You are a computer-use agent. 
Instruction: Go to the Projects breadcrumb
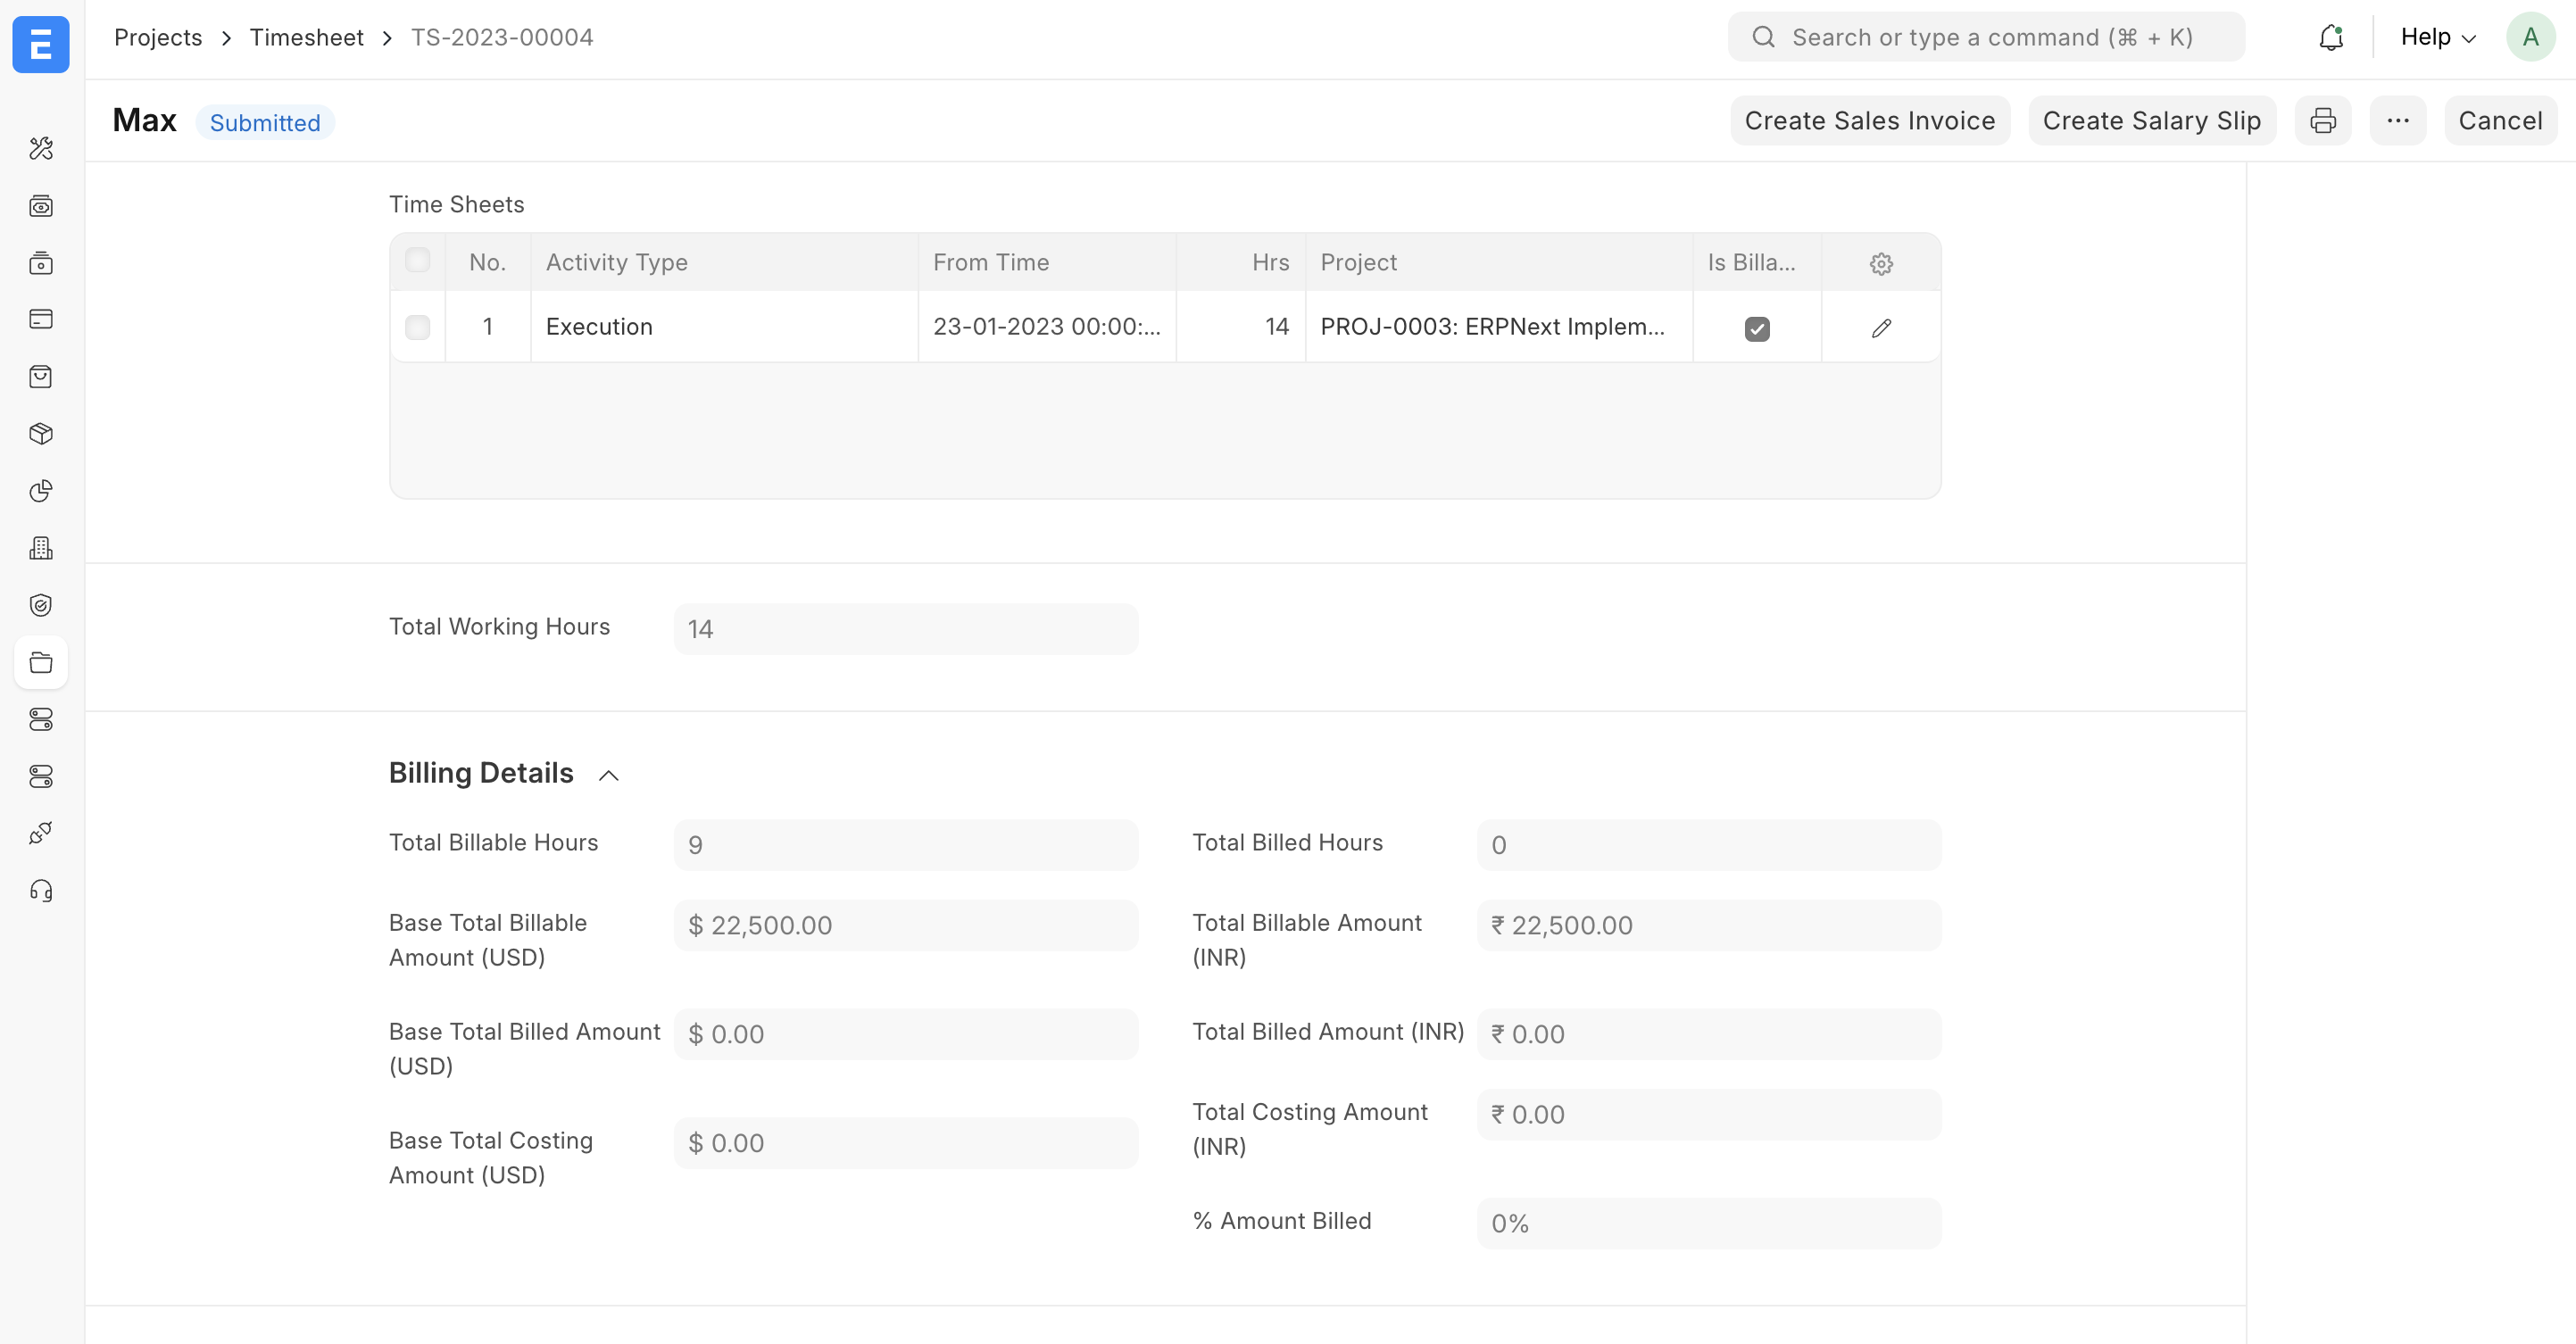158,37
